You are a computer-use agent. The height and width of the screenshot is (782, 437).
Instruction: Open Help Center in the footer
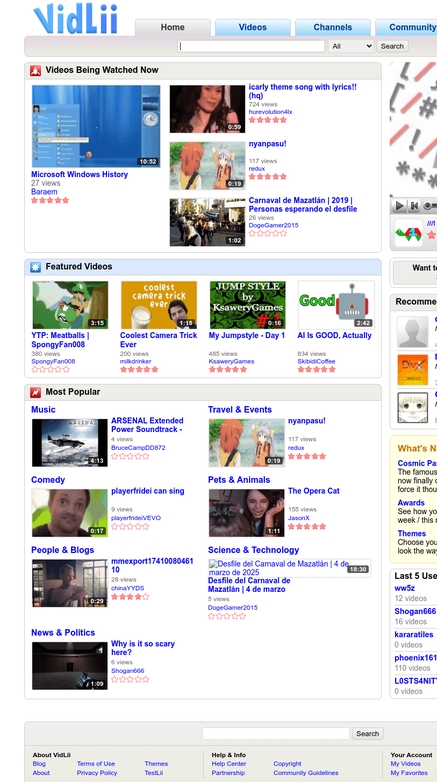(228, 764)
